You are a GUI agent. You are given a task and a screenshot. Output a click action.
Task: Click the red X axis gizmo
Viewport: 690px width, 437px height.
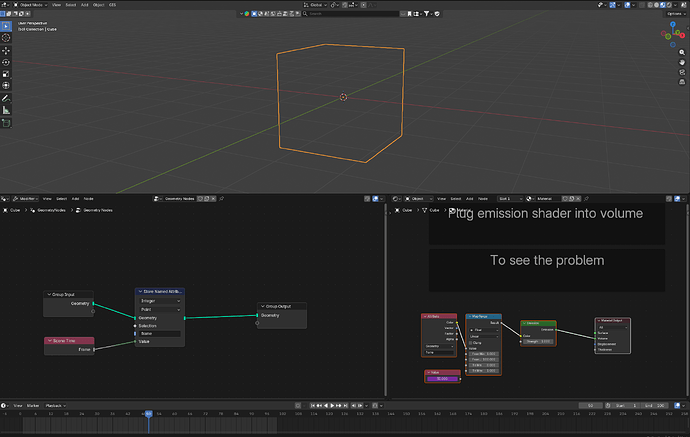pos(684,33)
